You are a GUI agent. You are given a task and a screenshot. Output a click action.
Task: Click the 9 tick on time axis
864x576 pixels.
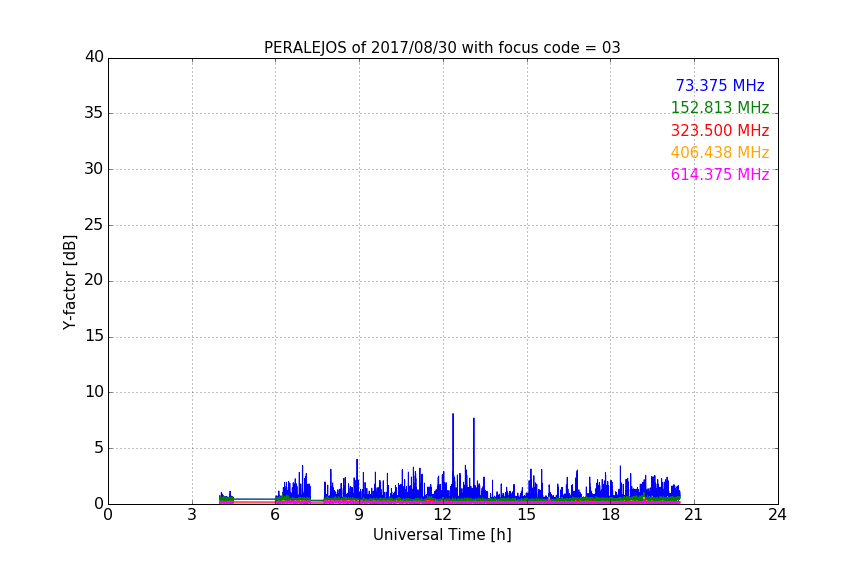coord(359,515)
